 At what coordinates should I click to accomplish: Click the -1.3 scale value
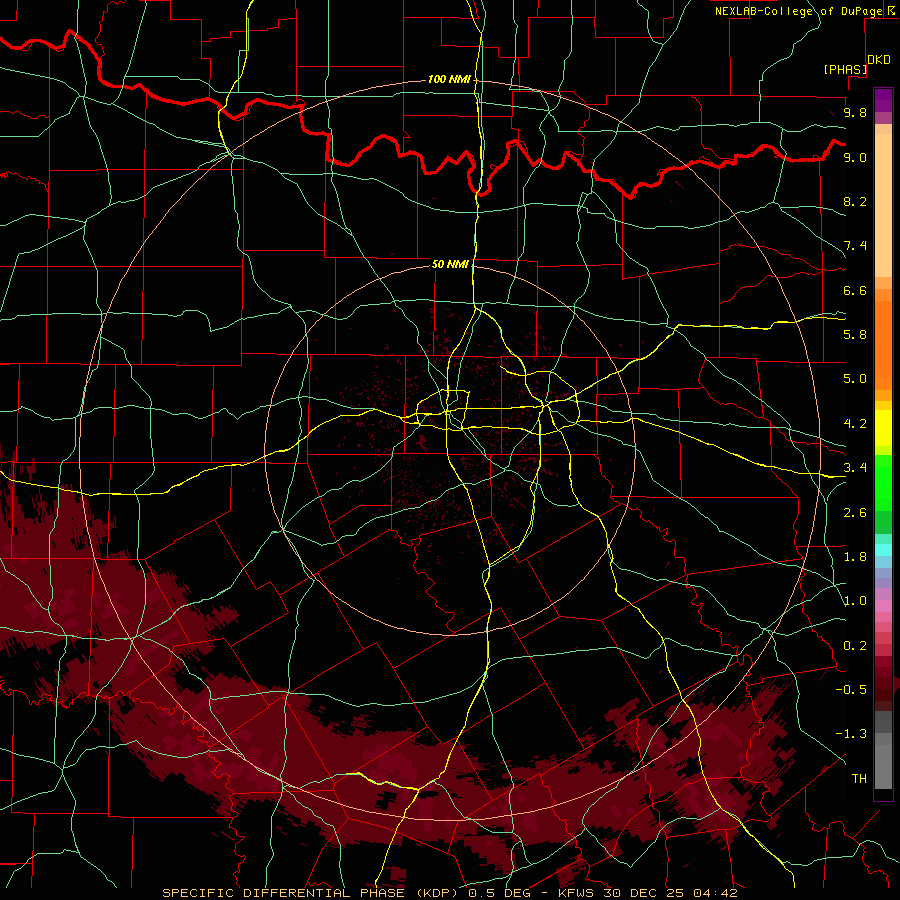click(851, 734)
